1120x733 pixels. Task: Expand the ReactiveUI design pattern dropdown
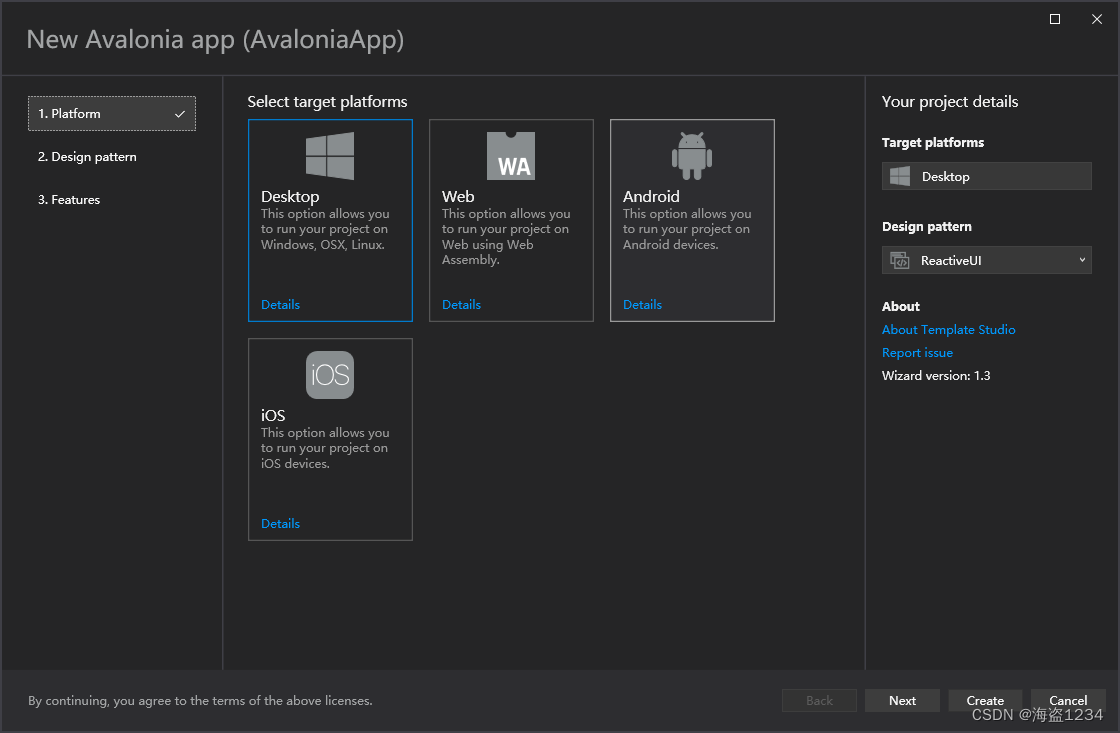click(986, 260)
